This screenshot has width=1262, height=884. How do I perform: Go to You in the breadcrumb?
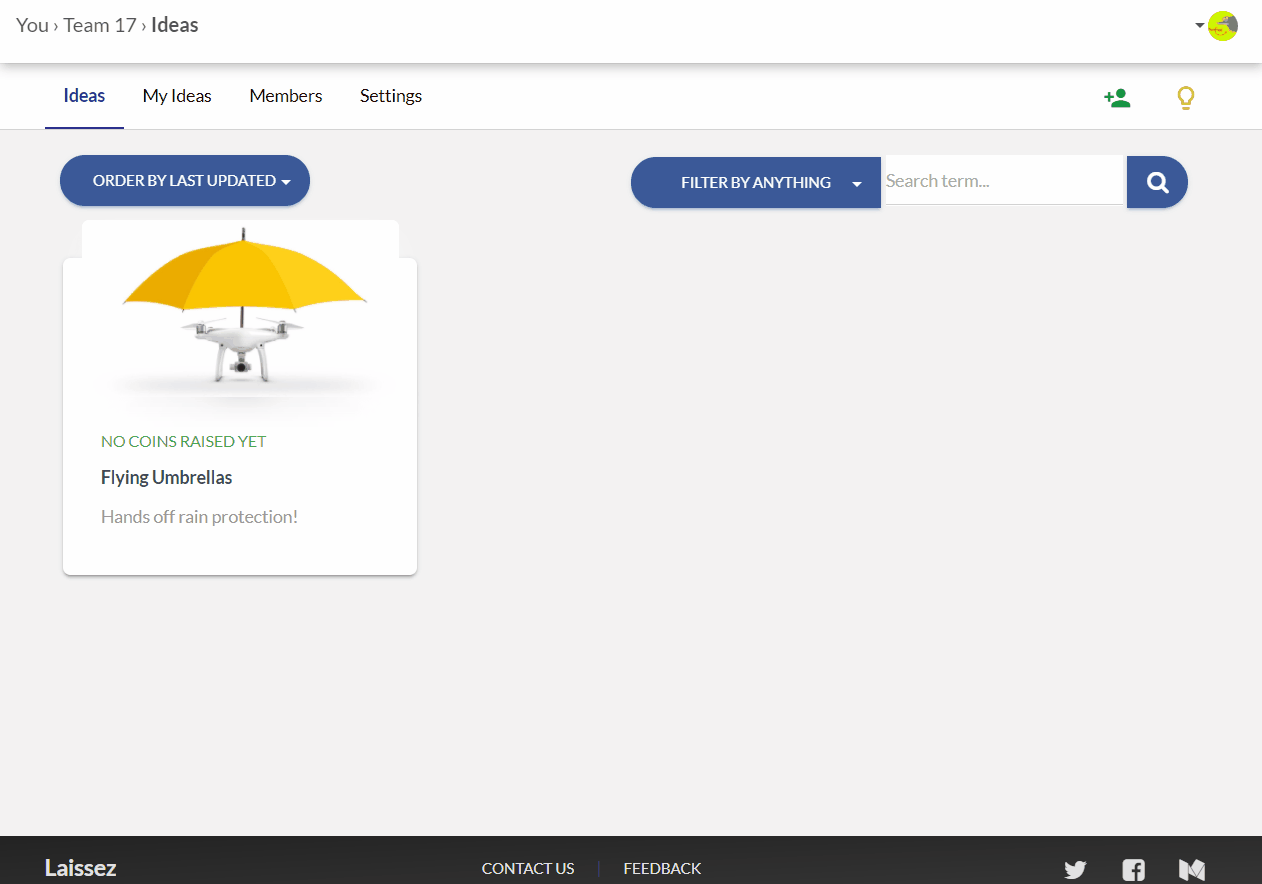click(32, 25)
